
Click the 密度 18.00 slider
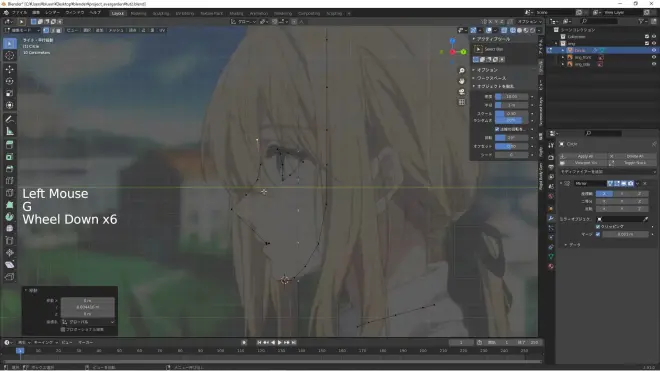(511, 97)
